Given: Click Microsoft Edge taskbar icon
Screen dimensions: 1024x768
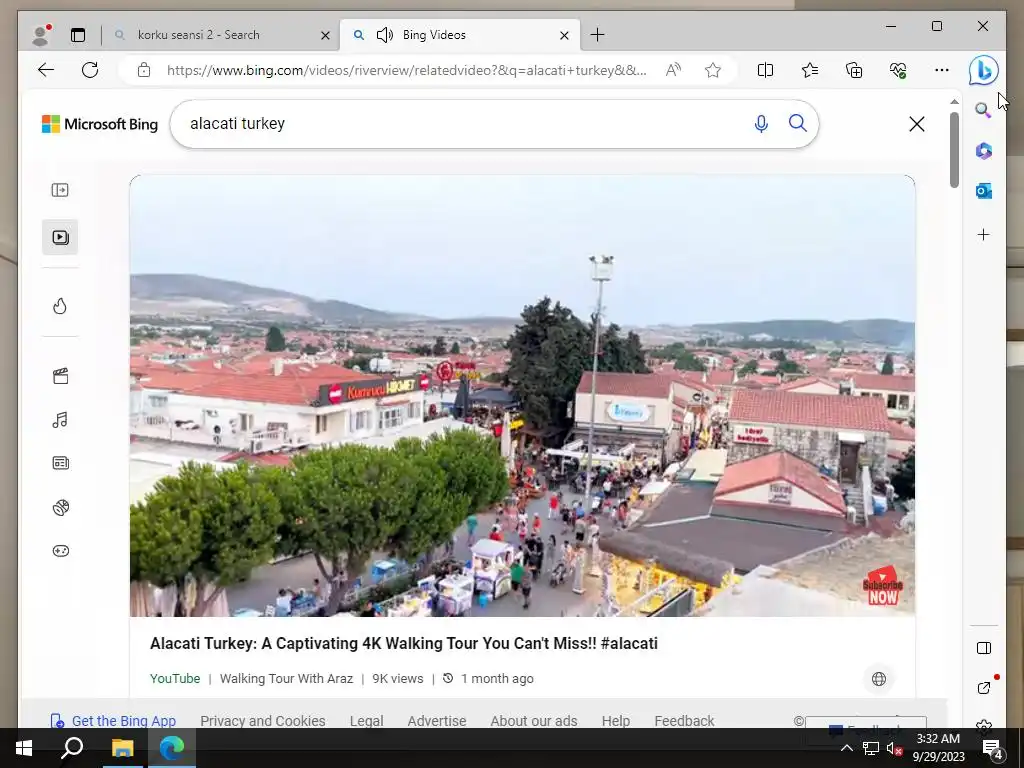Looking at the screenshot, I should pyautogui.click(x=172, y=748).
